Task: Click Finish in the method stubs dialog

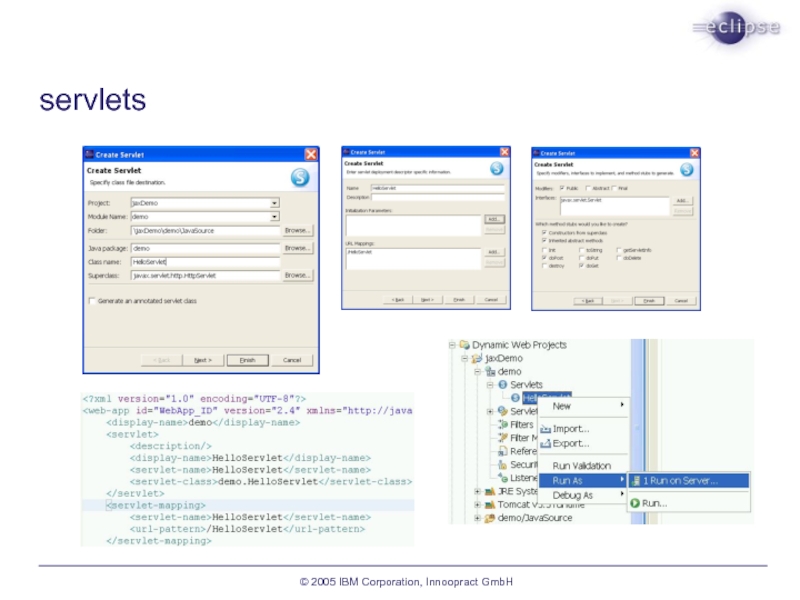Action: click(649, 301)
